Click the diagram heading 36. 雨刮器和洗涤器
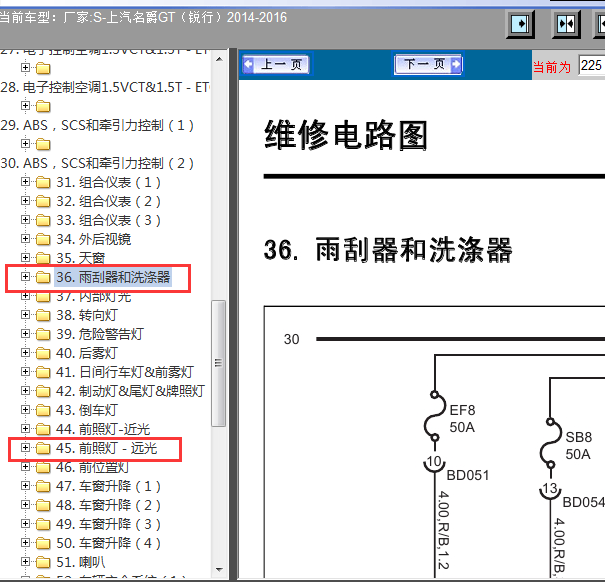Screen dimensions: 605x582 (x=388, y=250)
